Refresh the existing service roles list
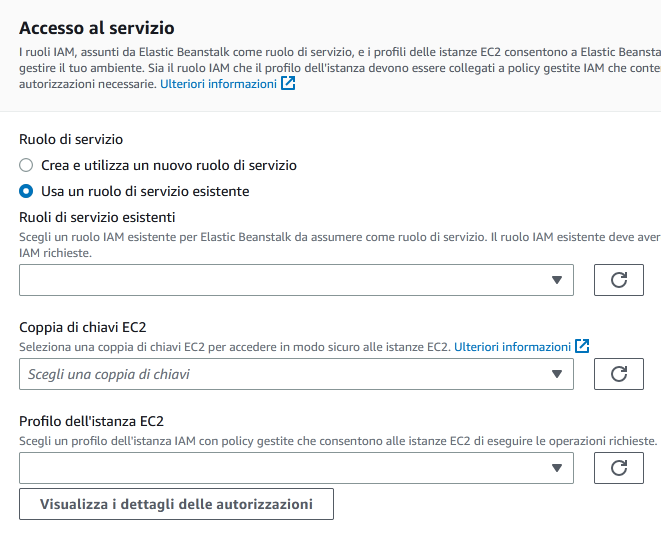661x536 pixels. pyautogui.click(x=618, y=280)
